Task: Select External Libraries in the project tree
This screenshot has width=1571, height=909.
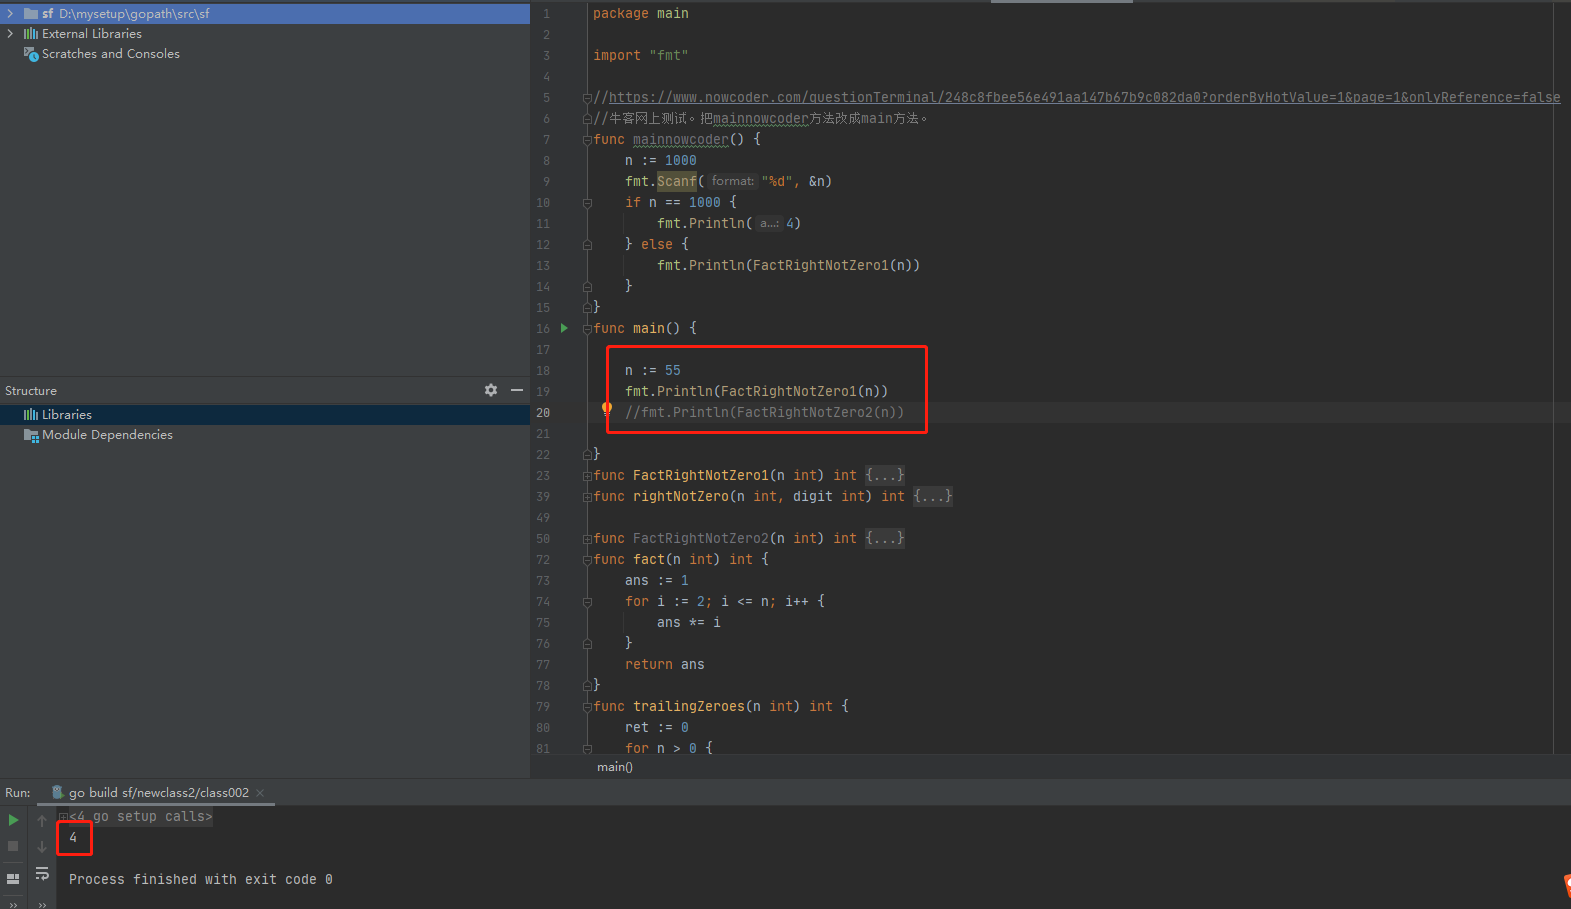Action: [265, 33]
